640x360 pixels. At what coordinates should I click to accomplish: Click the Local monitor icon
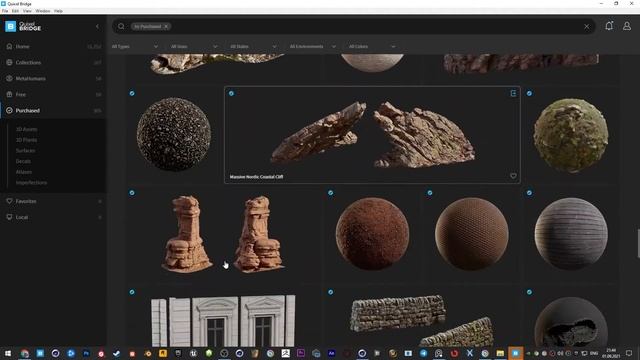(9, 217)
